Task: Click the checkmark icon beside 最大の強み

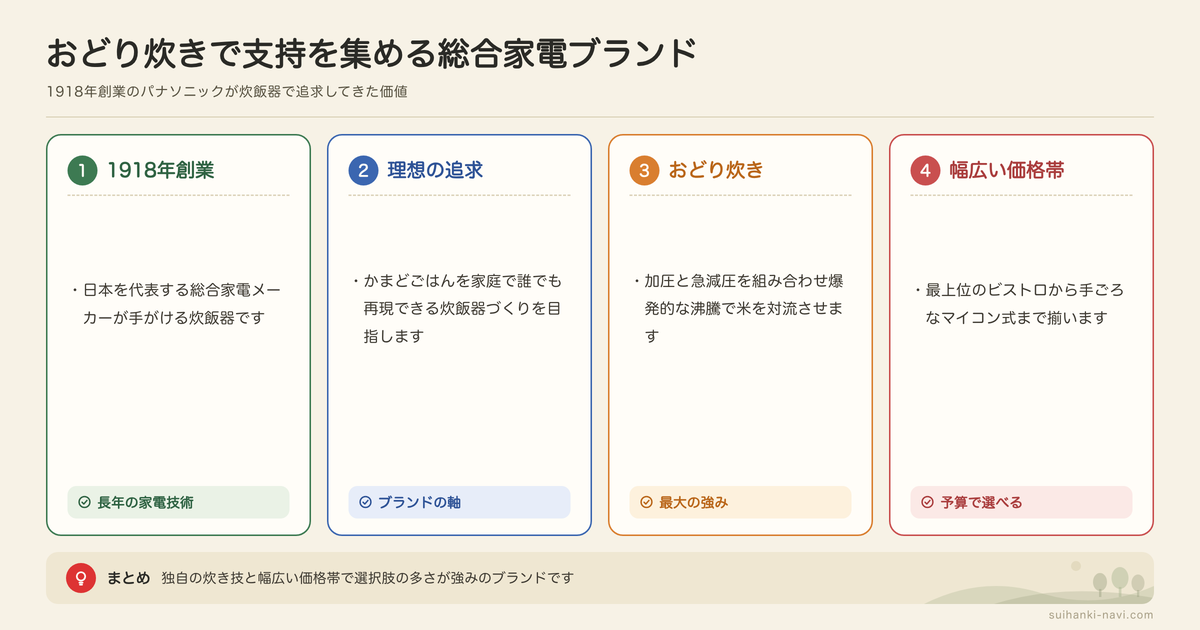Action: coord(646,502)
